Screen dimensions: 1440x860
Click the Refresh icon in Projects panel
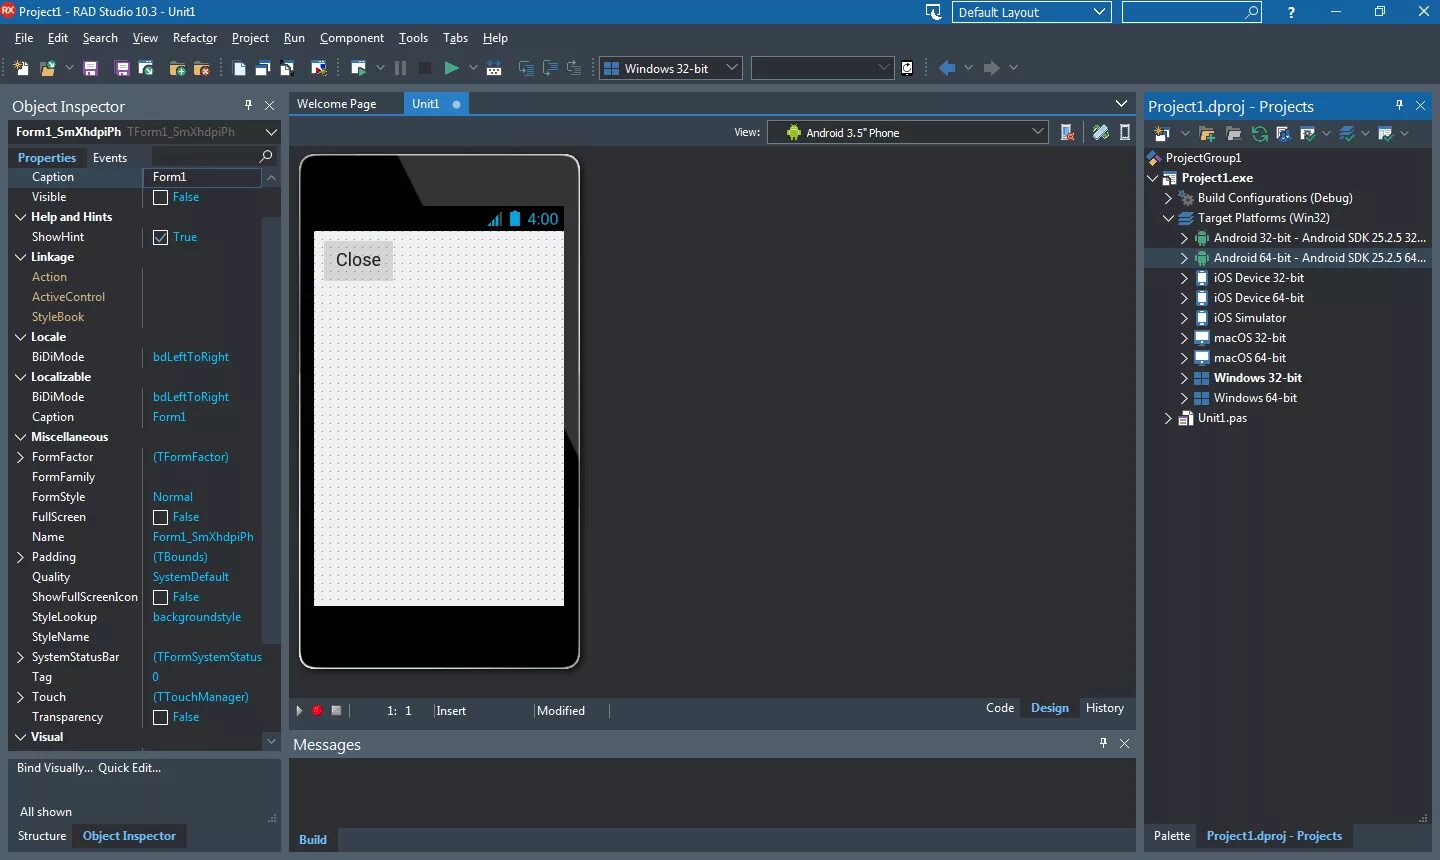[1259, 133]
